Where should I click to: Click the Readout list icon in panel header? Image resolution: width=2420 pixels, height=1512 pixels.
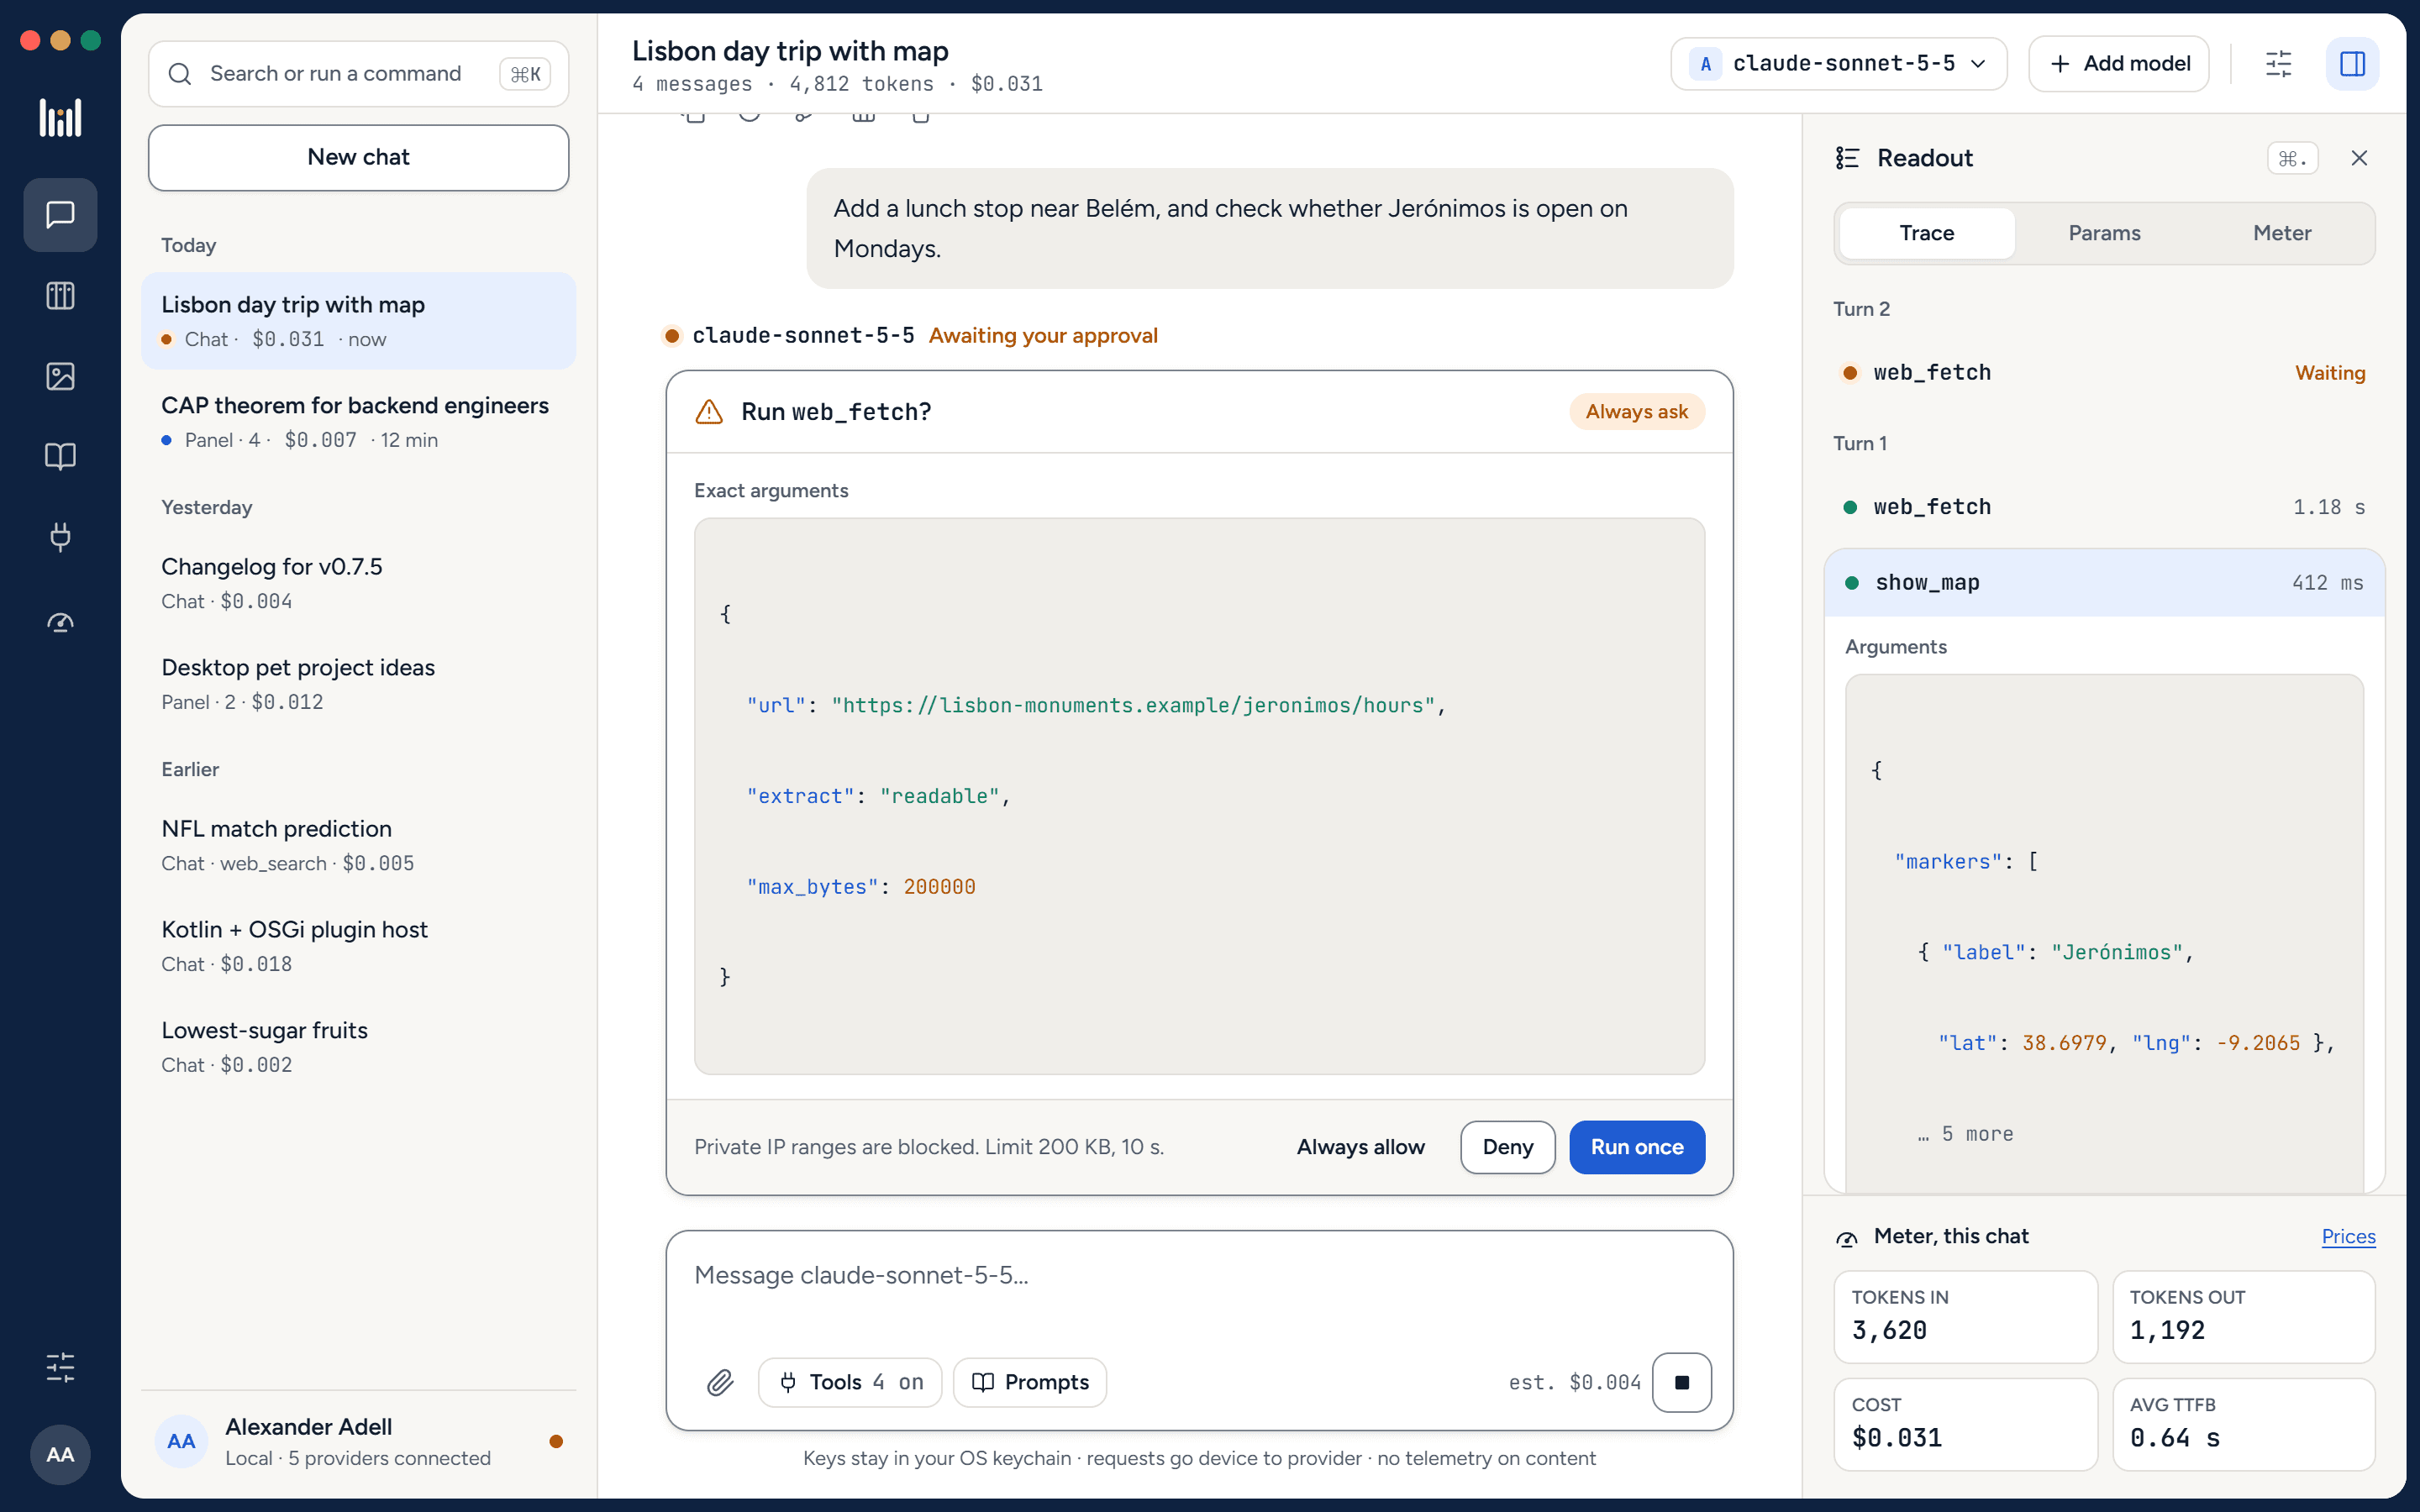tap(1847, 158)
